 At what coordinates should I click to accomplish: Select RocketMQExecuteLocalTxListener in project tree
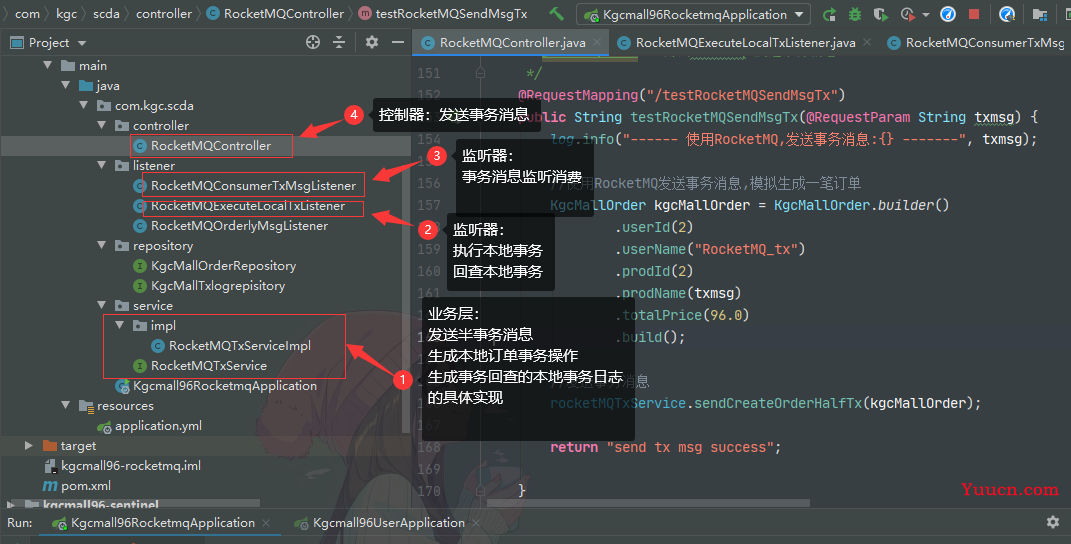coord(247,206)
